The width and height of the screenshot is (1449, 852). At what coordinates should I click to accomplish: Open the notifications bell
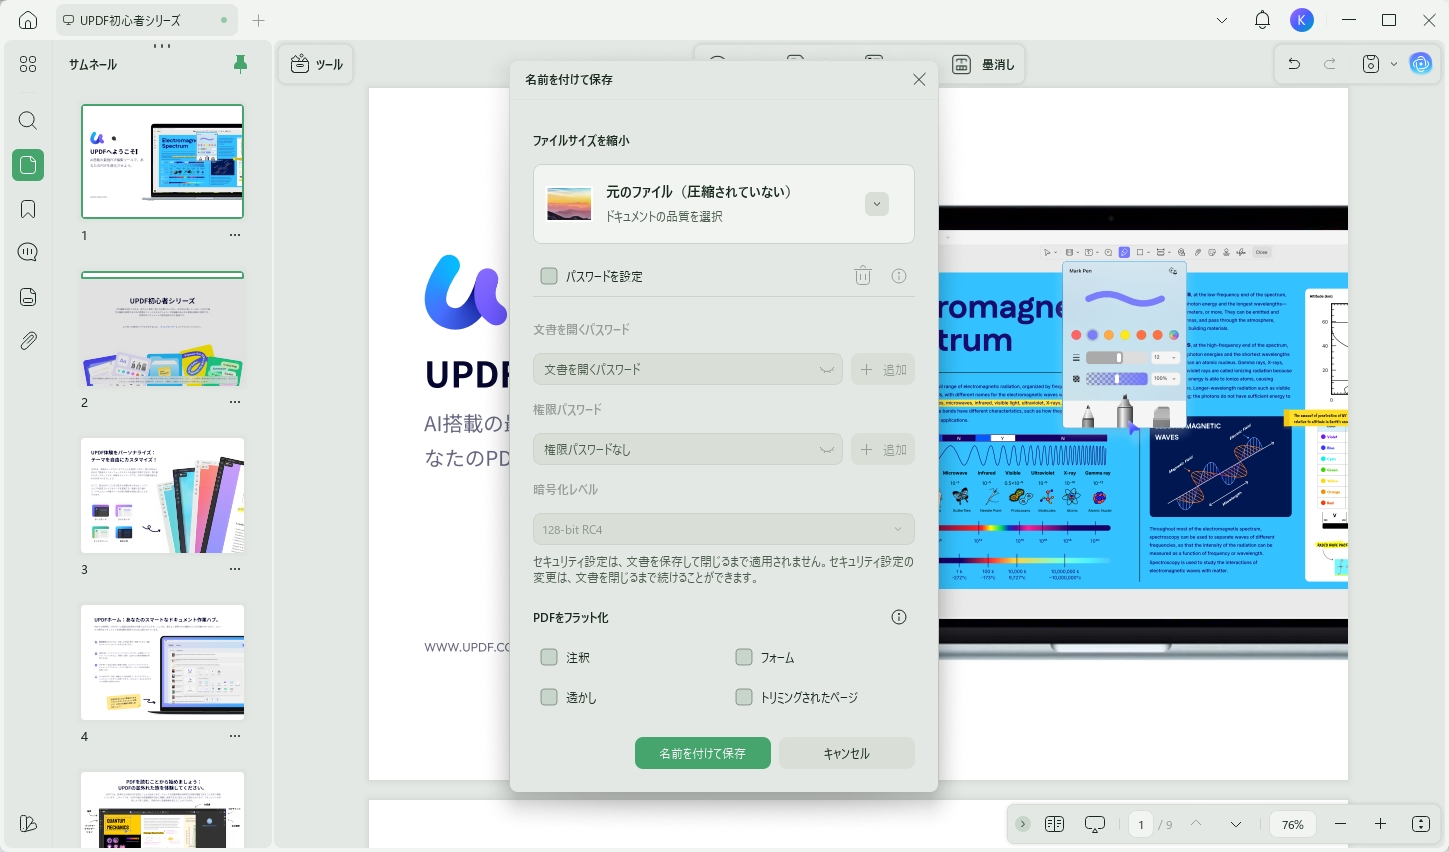[x=1262, y=20]
